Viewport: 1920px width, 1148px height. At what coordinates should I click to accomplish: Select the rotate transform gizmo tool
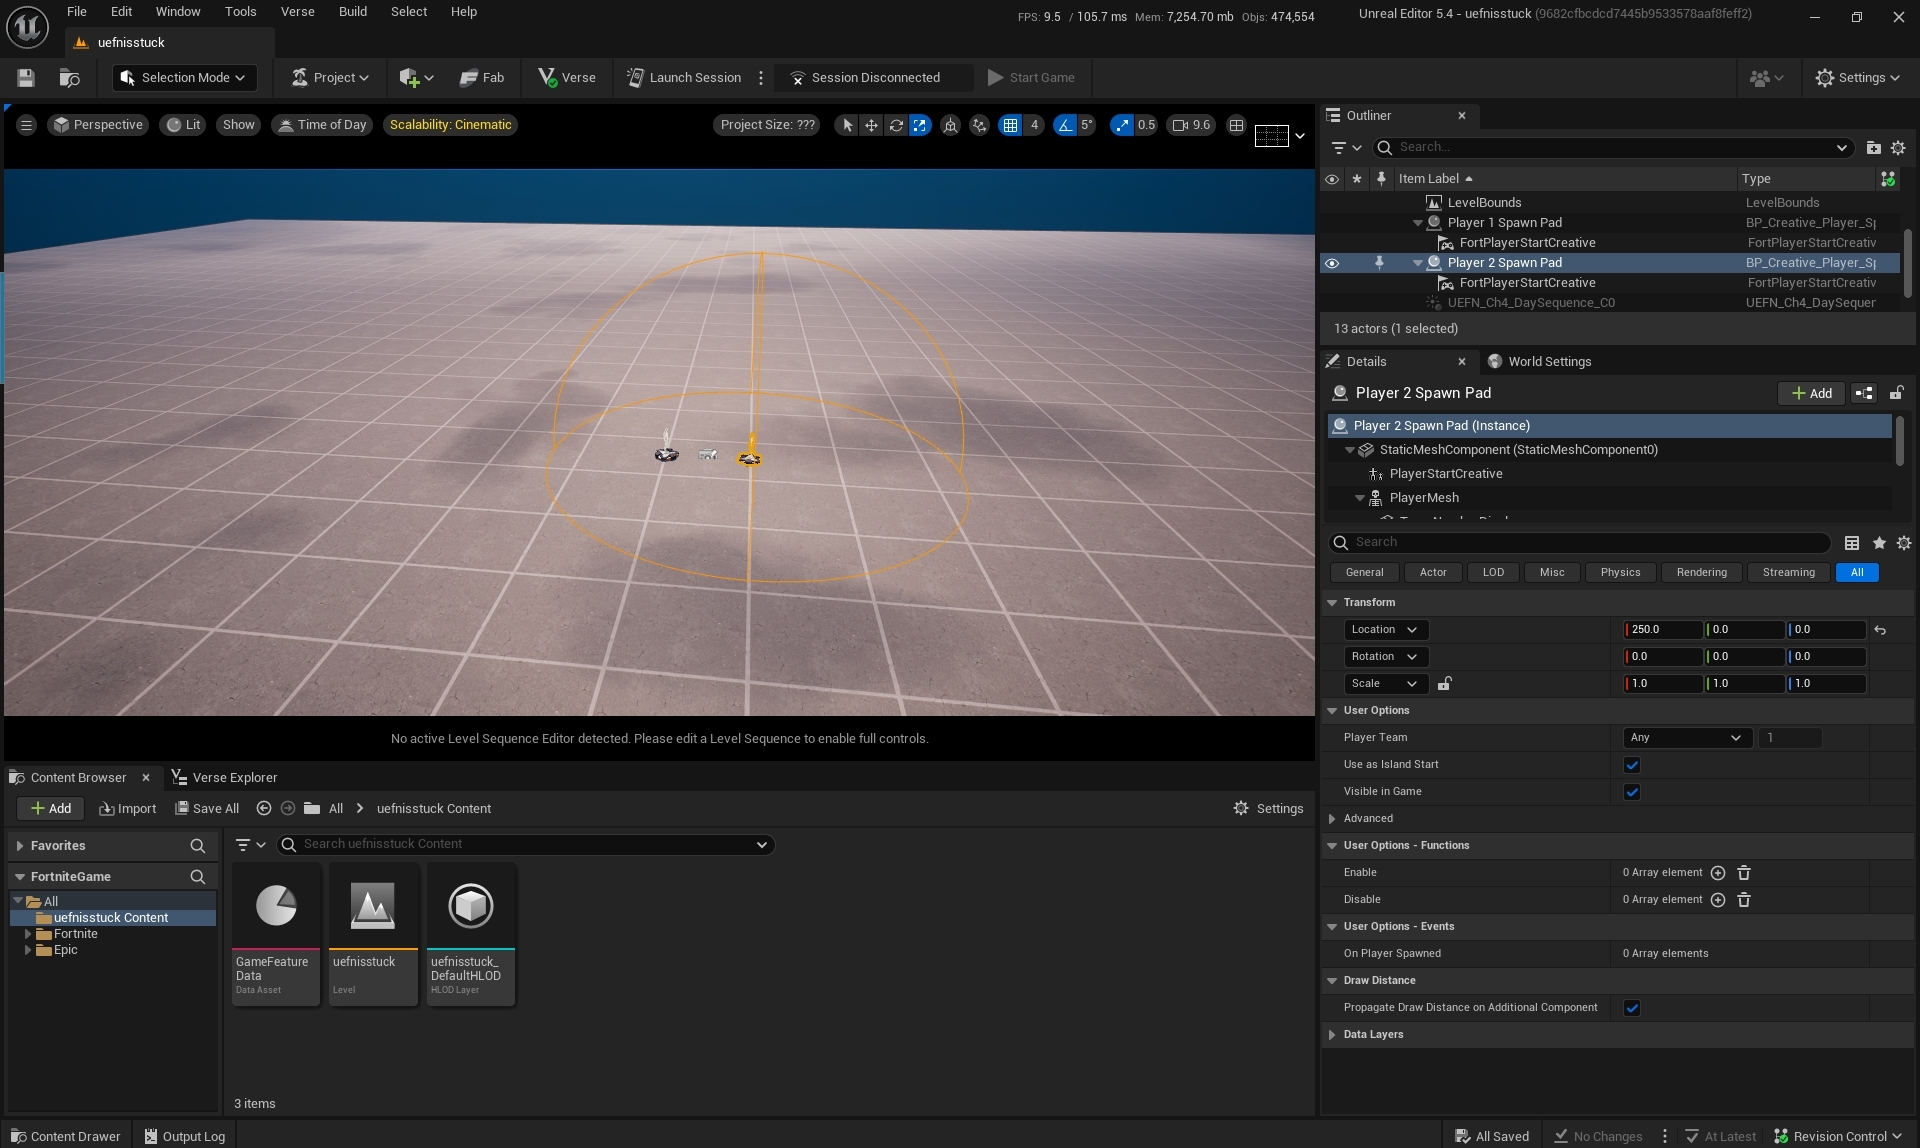pos(896,125)
